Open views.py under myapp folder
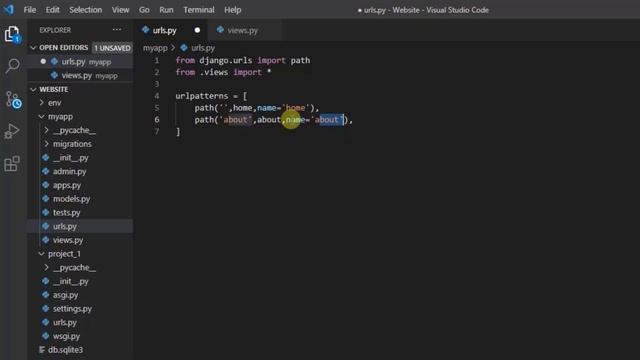The height and width of the screenshot is (360, 640). point(80,240)
